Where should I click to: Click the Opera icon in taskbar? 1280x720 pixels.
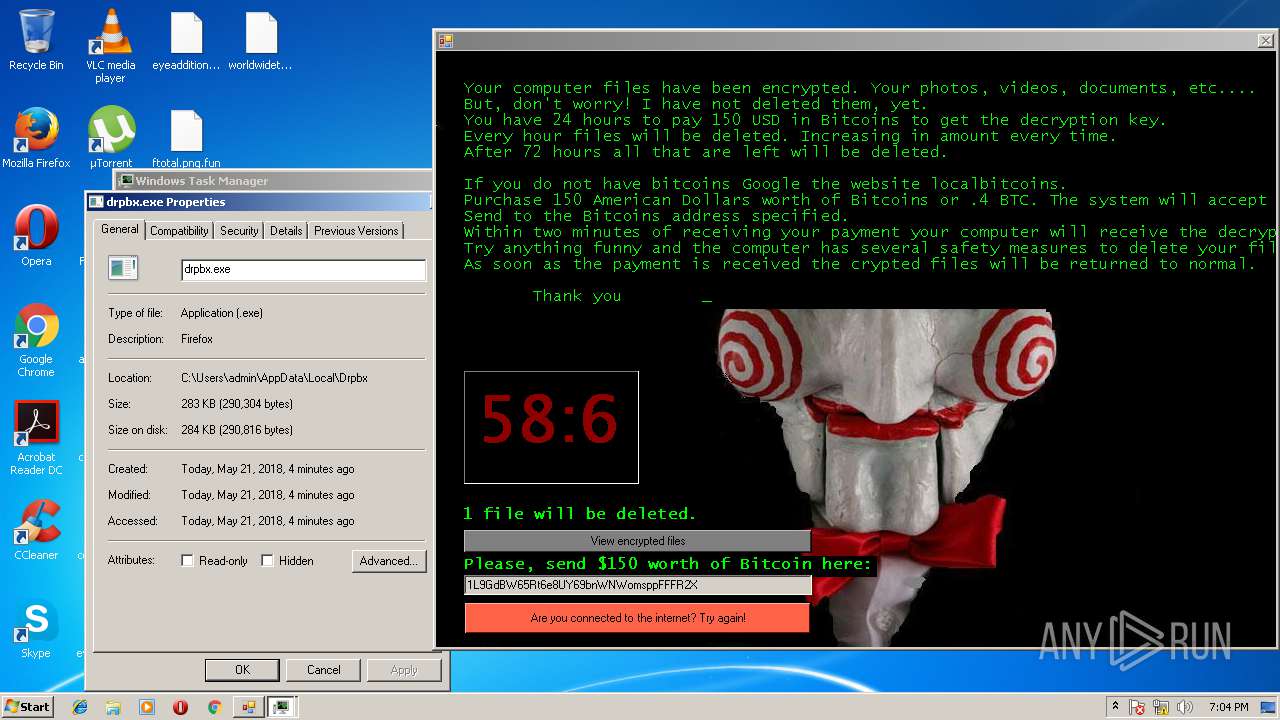180,707
